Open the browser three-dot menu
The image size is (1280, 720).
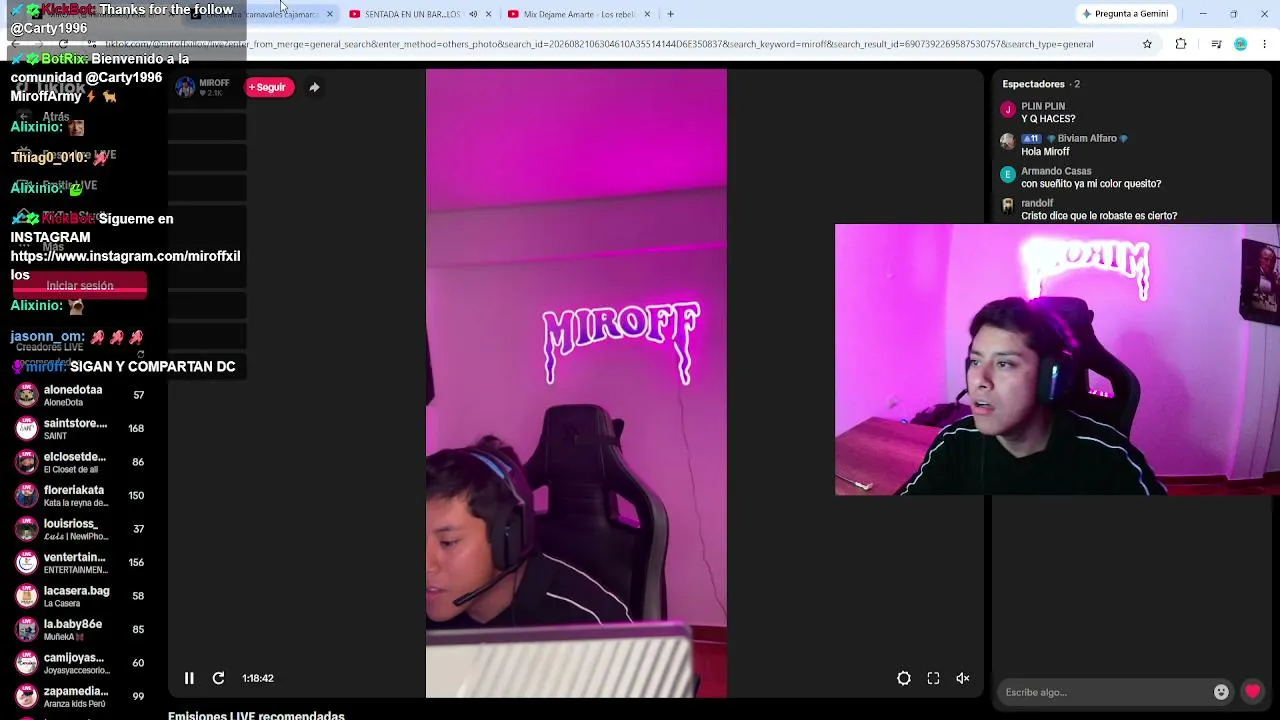pos(1265,44)
